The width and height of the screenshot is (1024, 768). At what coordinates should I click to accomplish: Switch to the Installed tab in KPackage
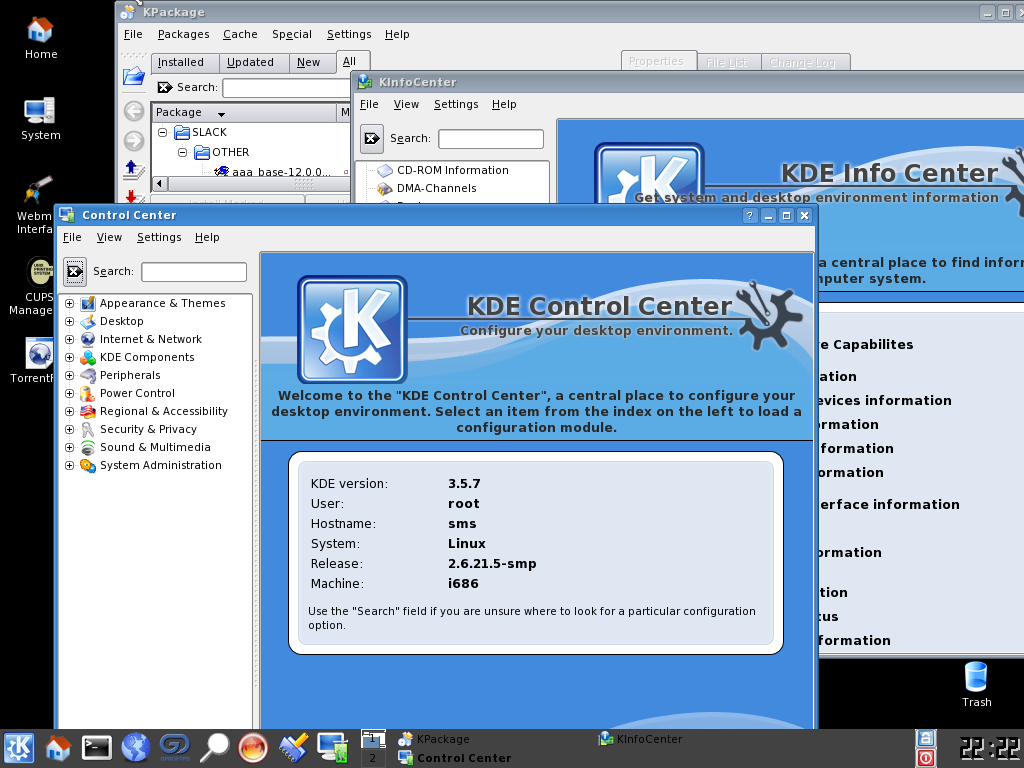point(181,62)
